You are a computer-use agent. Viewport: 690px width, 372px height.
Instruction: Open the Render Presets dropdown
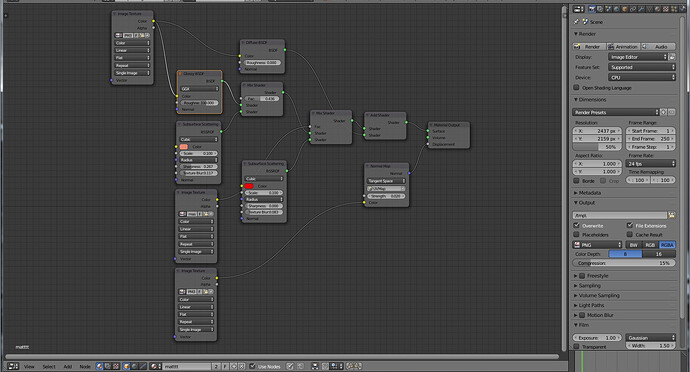pyautogui.click(x=616, y=112)
